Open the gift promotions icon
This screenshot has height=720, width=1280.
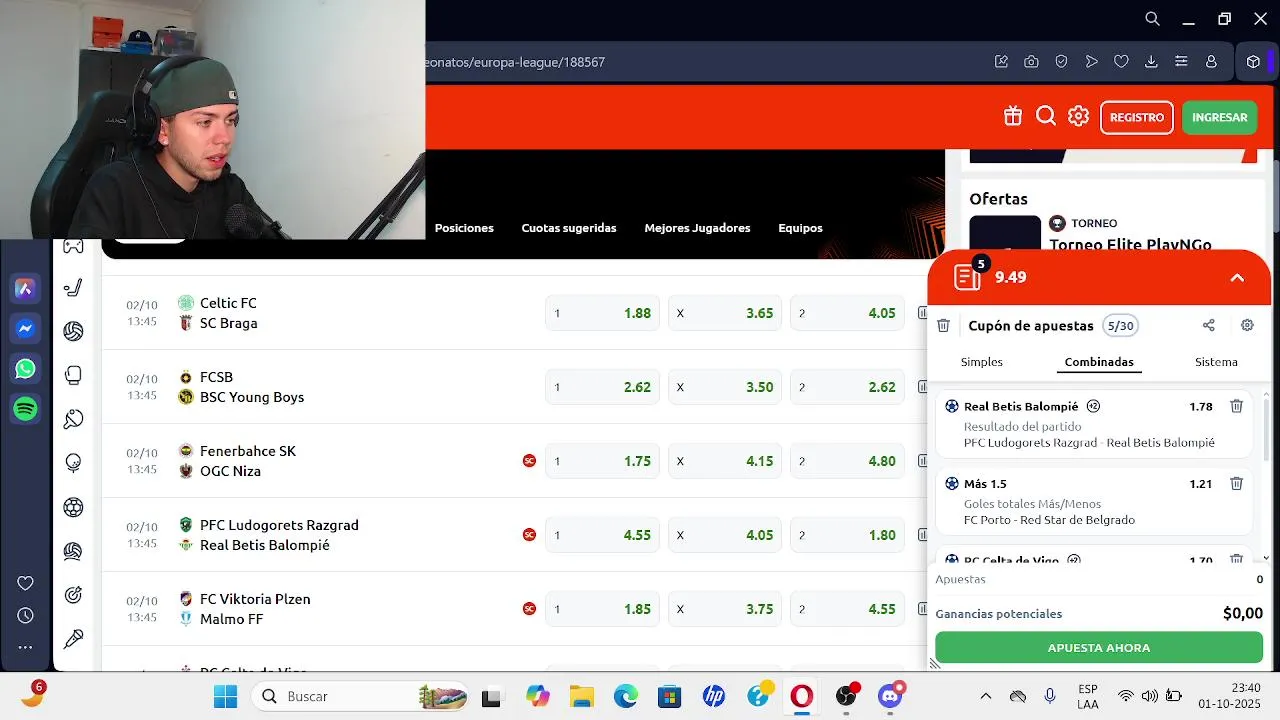[x=1013, y=116]
